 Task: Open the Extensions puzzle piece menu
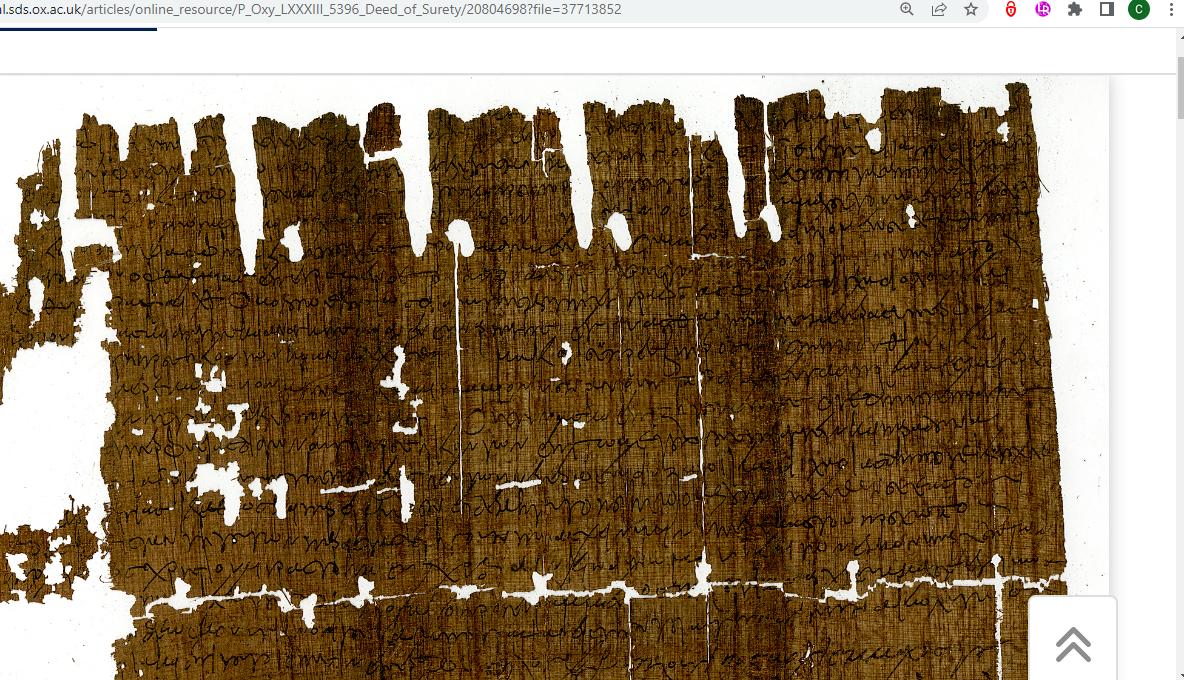click(1075, 9)
